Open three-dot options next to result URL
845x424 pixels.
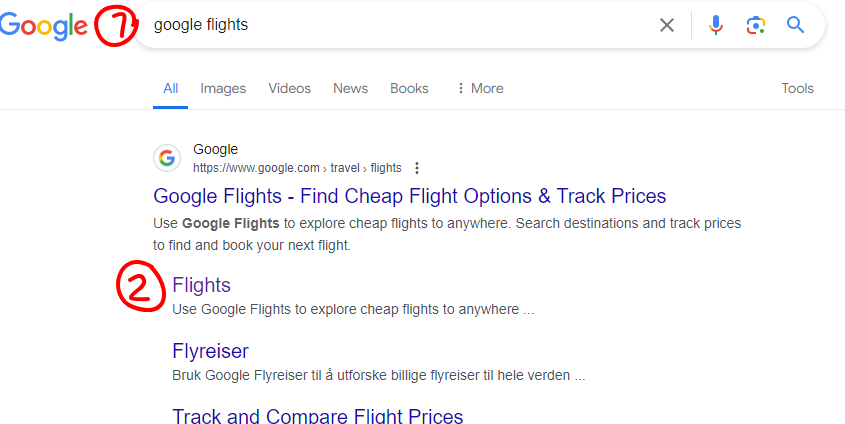click(417, 168)
